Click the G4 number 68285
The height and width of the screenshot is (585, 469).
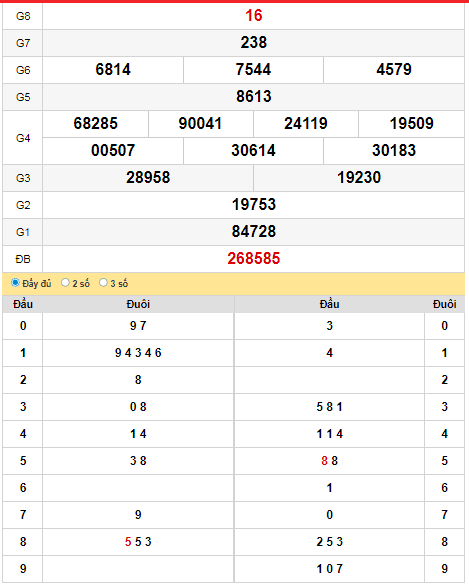click(96, 123)
